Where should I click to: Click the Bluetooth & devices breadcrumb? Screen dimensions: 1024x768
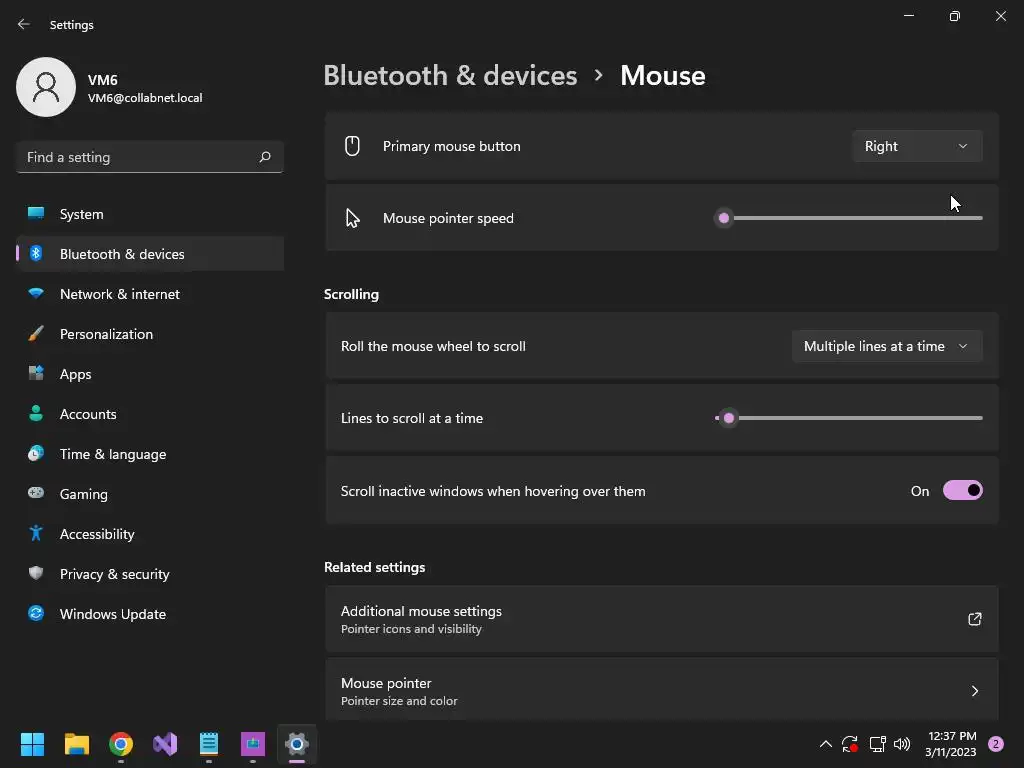pos(450,75)
